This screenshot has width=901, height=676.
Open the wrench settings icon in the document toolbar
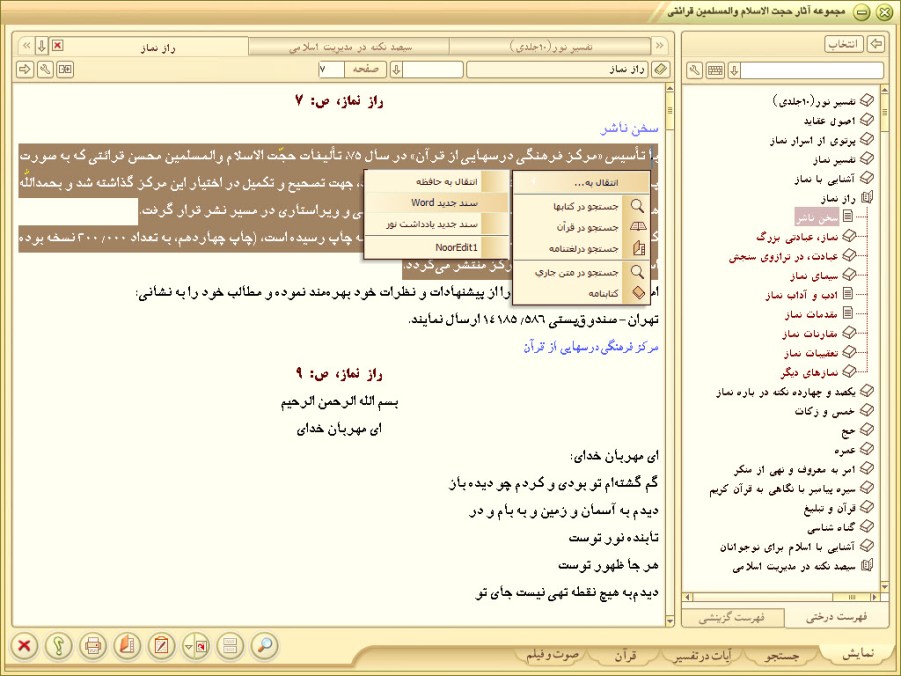click(x=45, y=70)
